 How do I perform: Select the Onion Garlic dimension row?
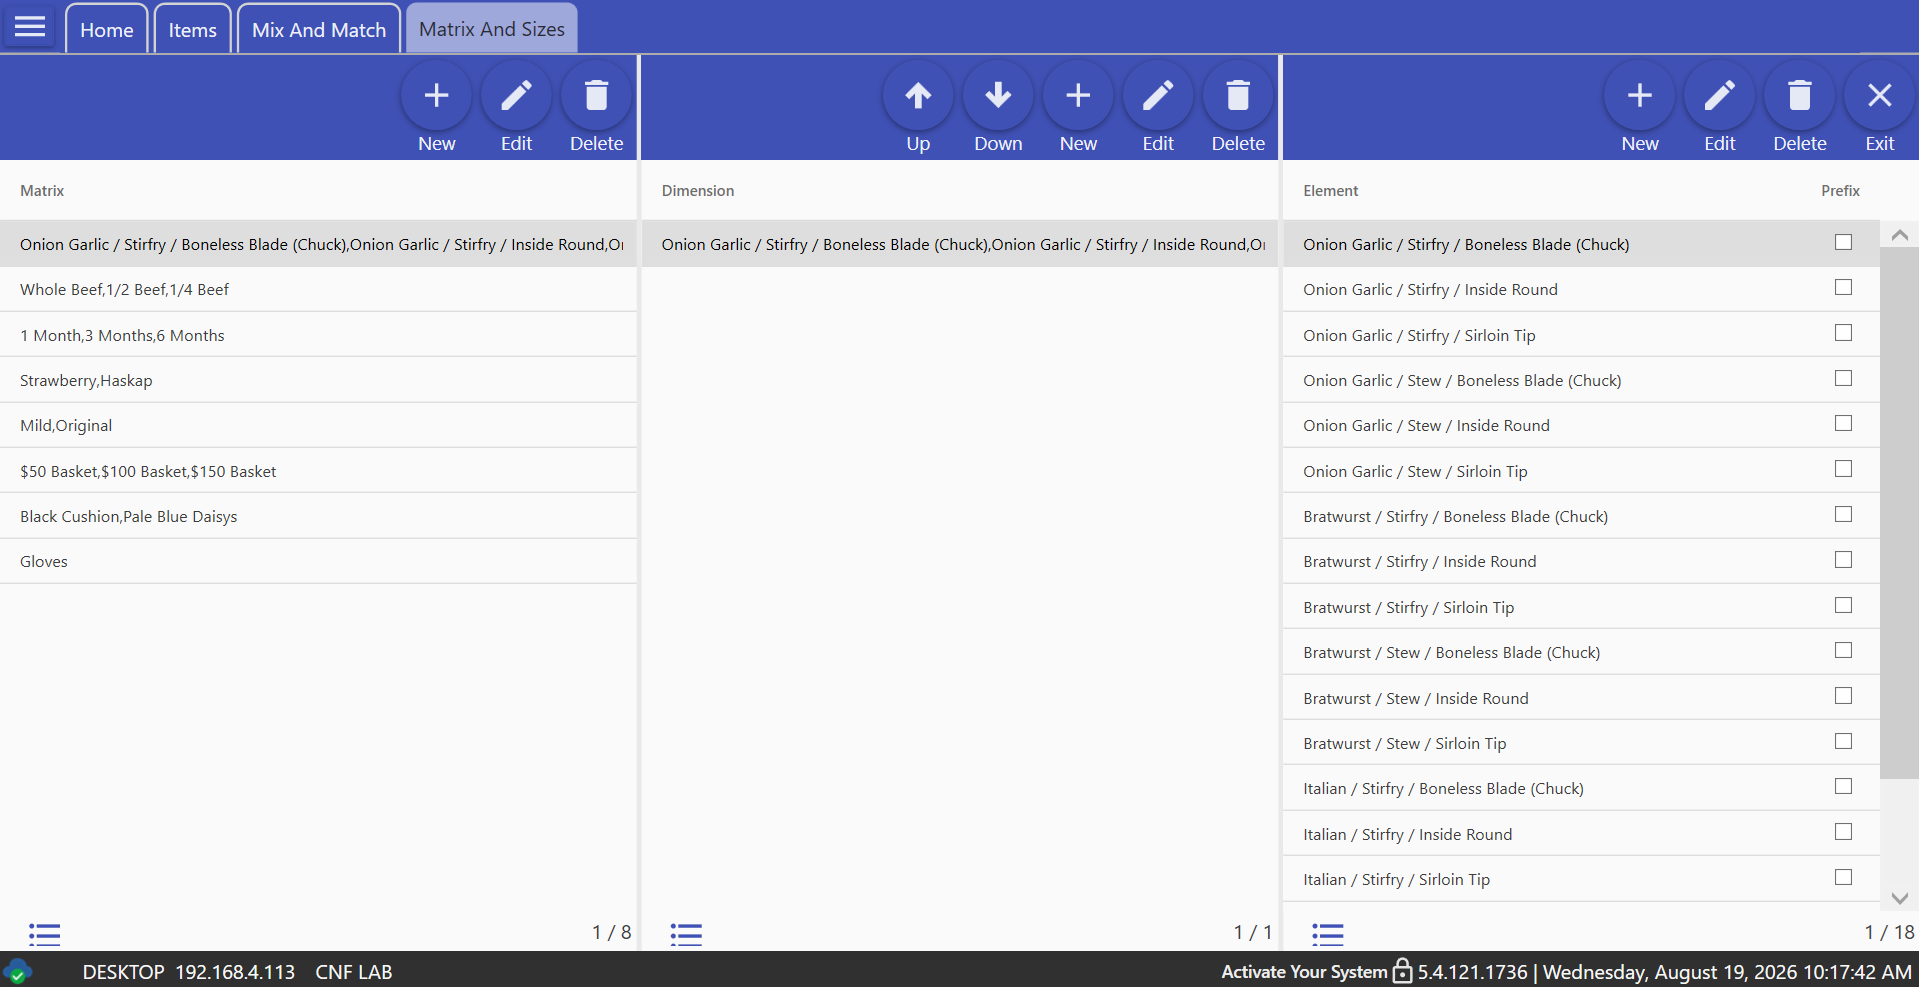click(960, 244)
